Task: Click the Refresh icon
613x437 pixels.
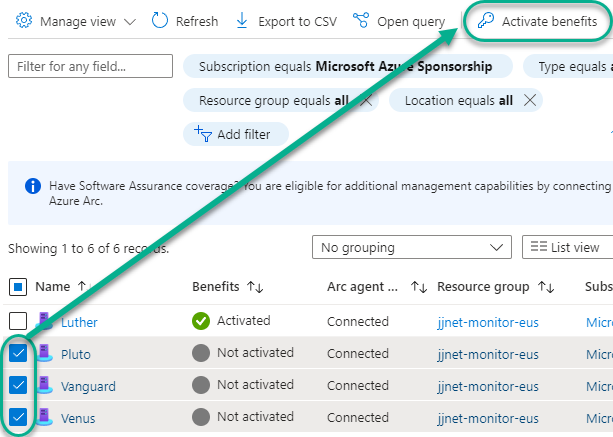Action: pos(160,21)
